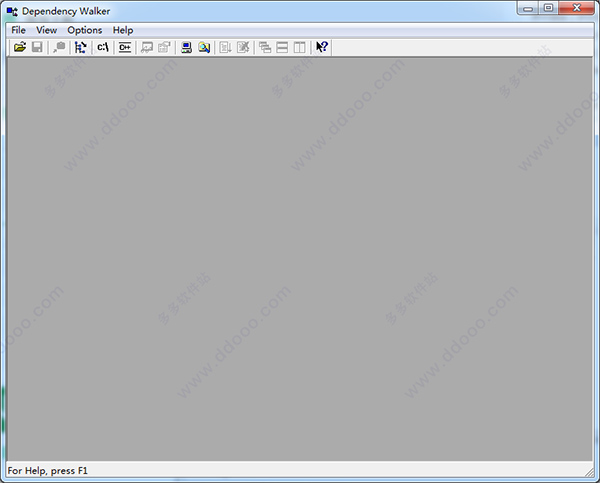Toggle Full Paths c:\ icon
Screen dimensions: 600x483
point(103,47)
